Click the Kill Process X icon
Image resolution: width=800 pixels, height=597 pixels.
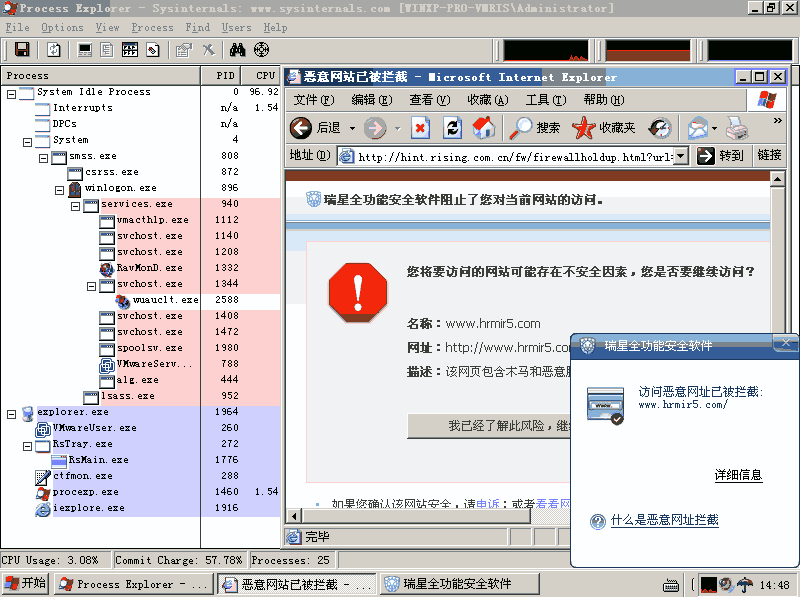(209, 50)
